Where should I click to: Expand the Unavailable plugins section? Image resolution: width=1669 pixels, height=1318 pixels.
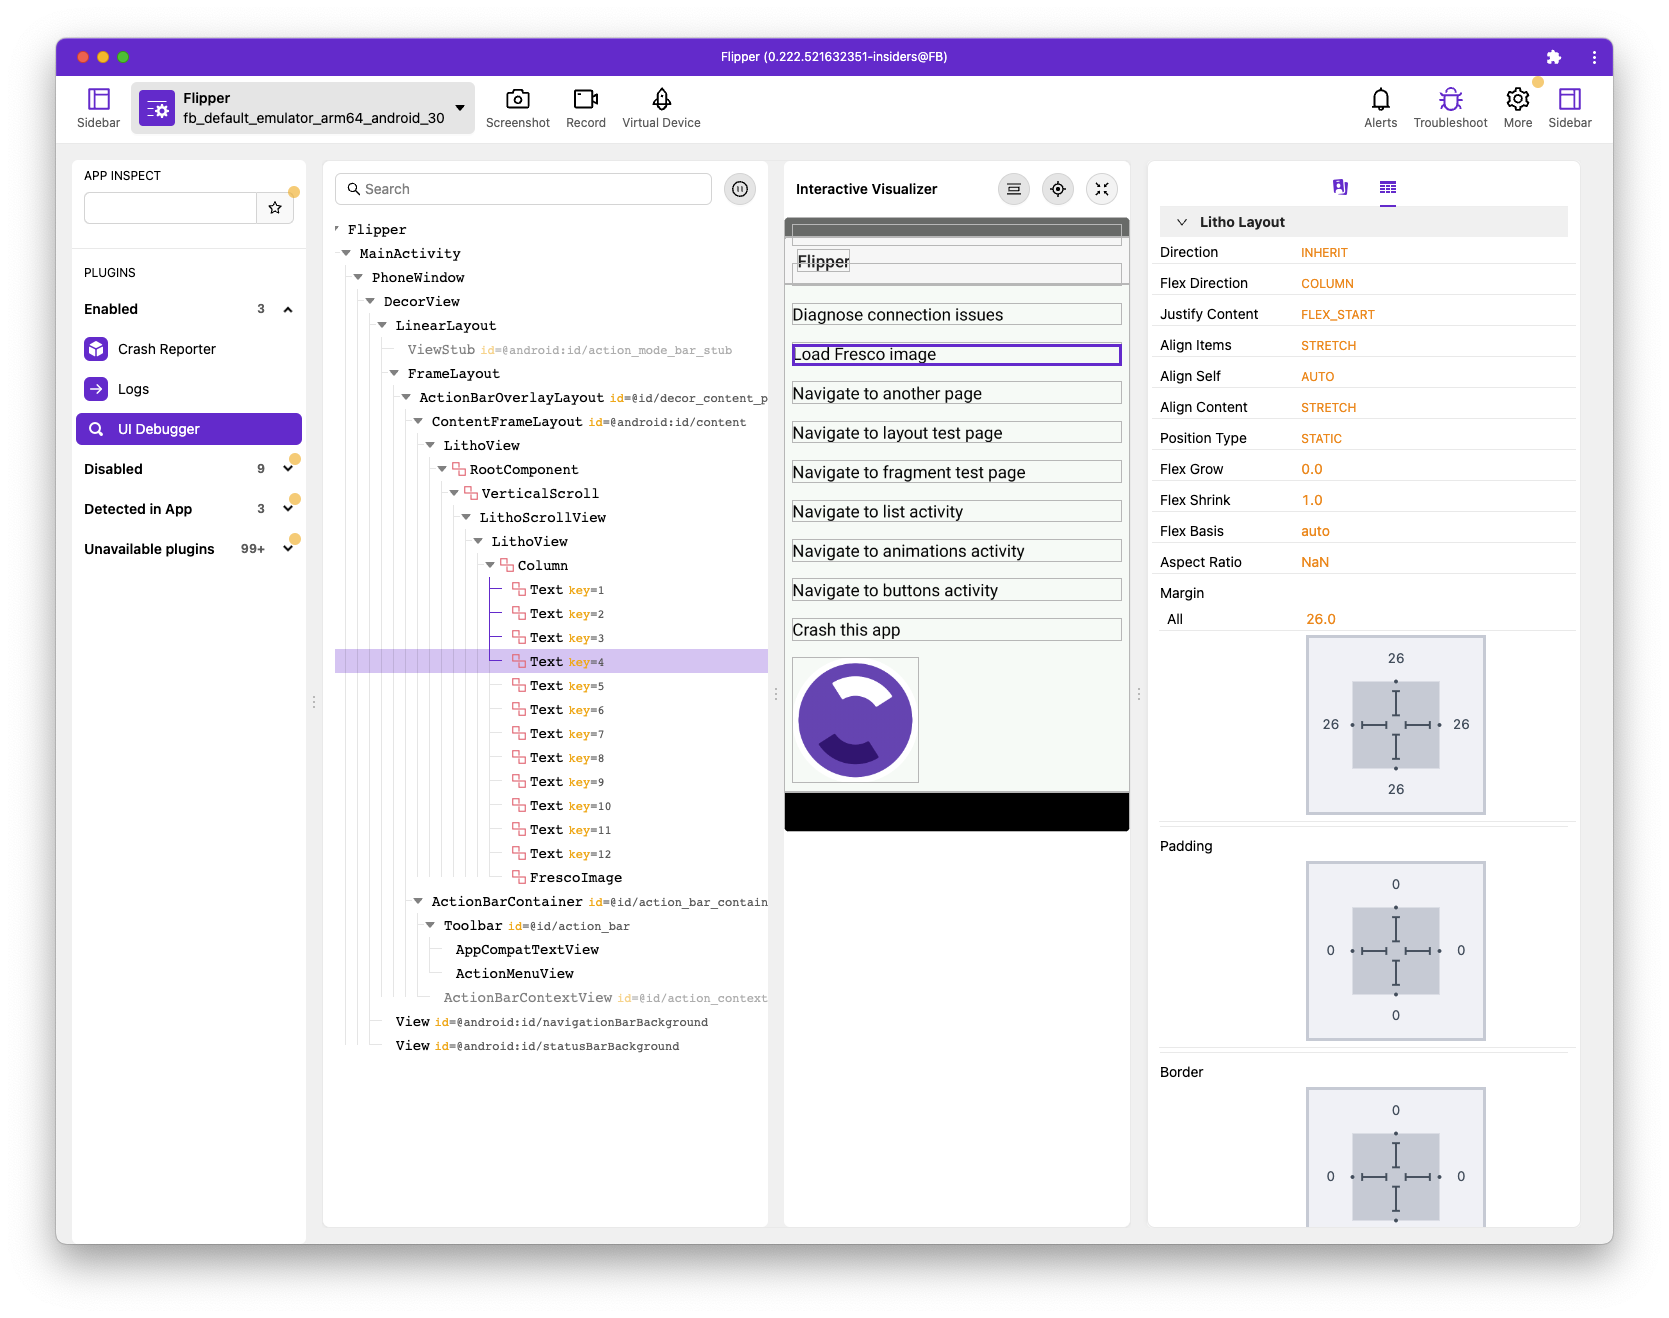coord(288,549)
